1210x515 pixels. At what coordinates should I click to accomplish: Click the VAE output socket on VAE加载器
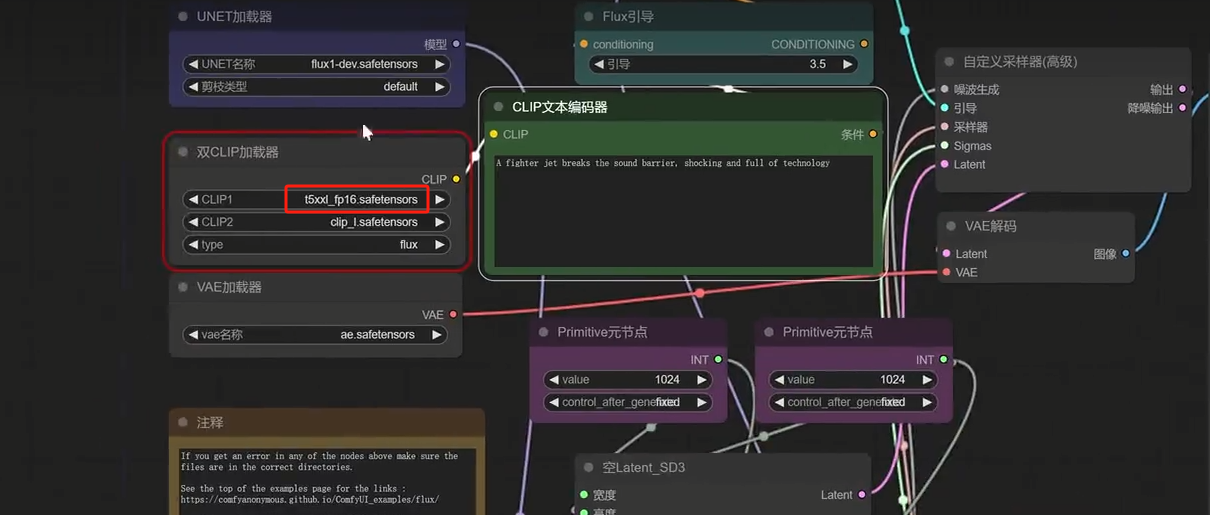453,315
